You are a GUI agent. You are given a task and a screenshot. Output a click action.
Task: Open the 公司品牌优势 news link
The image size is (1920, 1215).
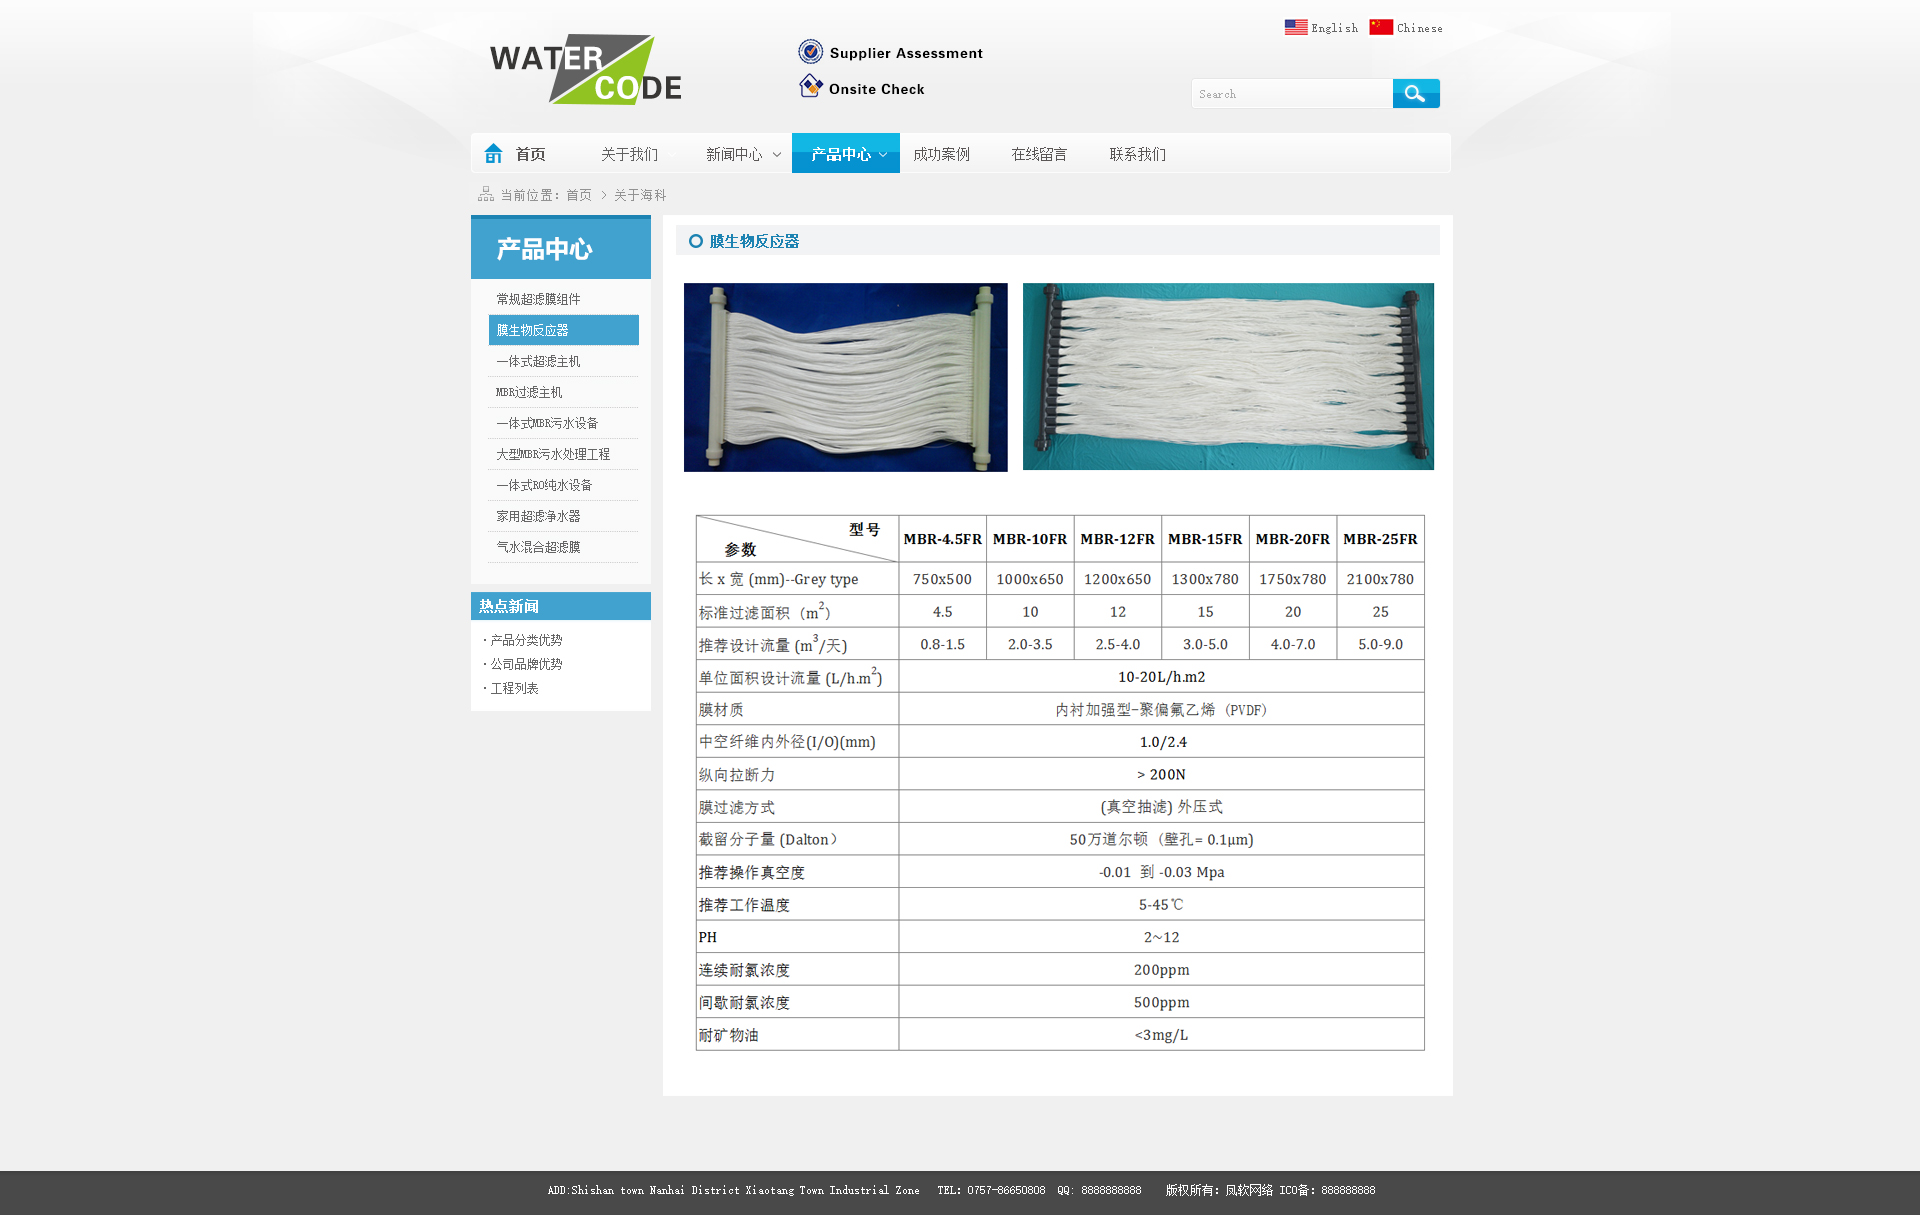526,664
